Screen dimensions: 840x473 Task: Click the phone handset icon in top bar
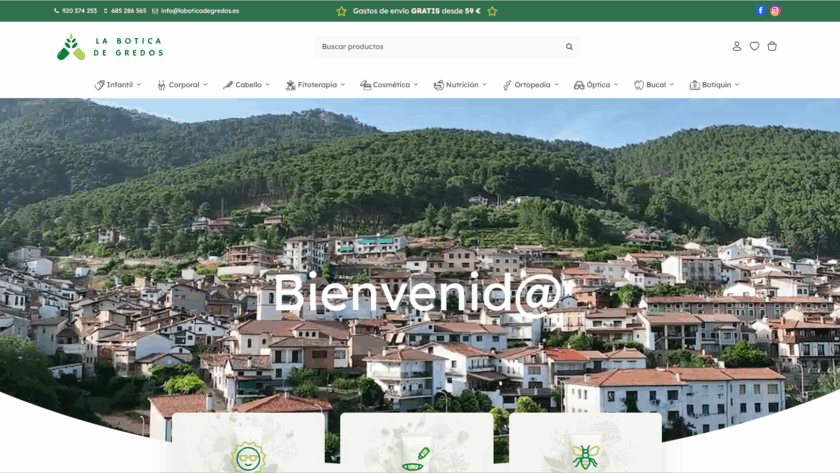[x=56, y=11]
